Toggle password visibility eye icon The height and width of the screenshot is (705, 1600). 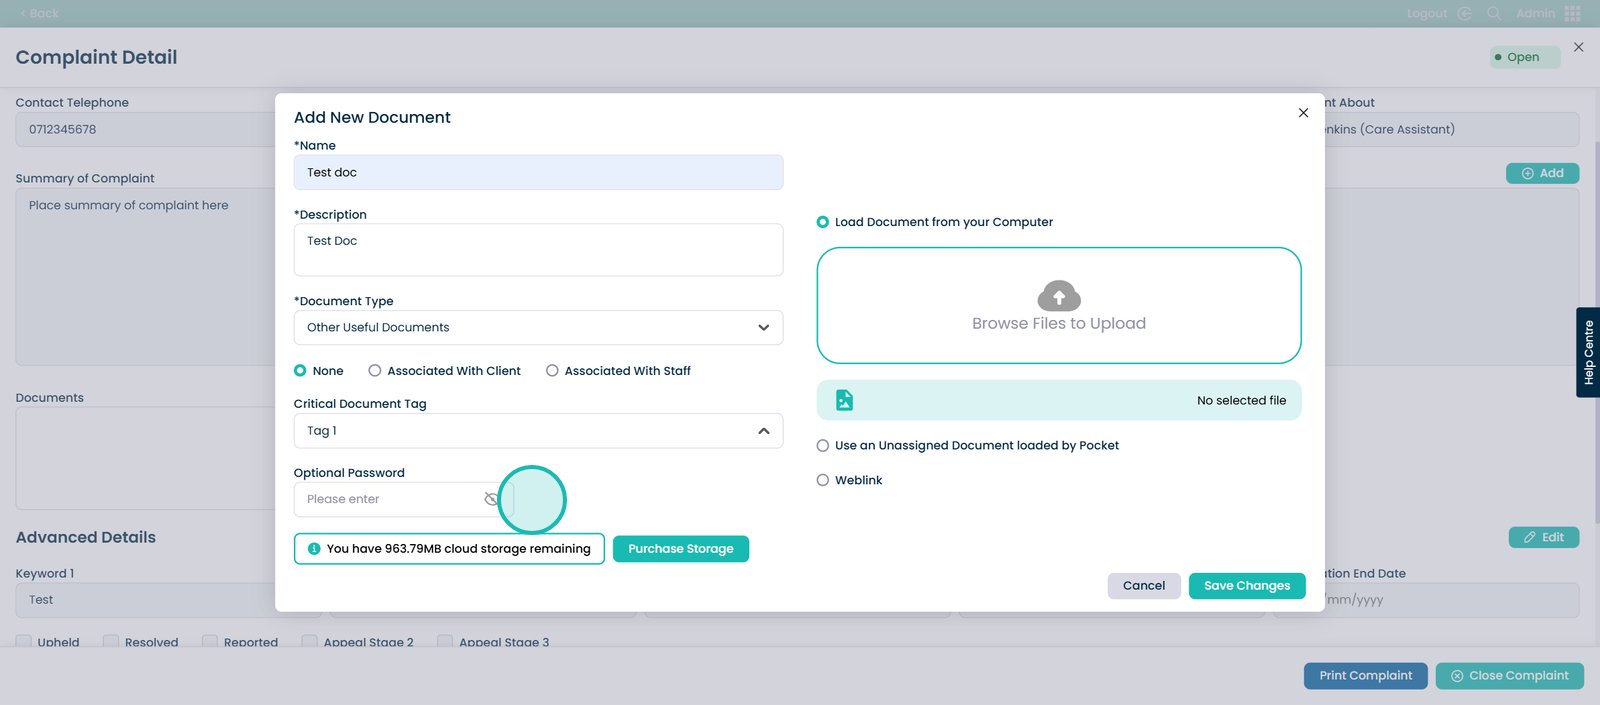(x=491, y=499)
